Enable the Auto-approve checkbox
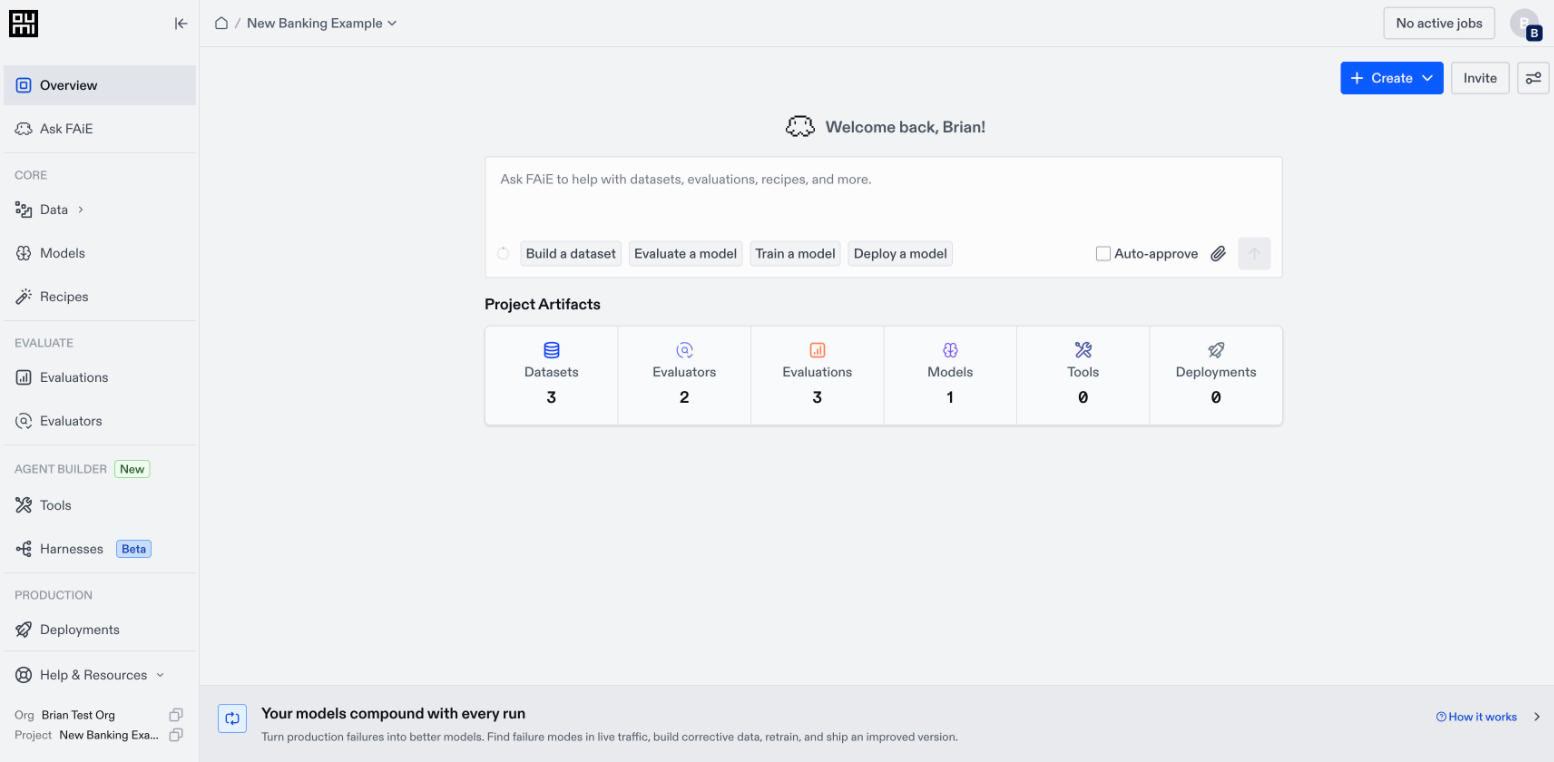 [x=1103, y=254]
